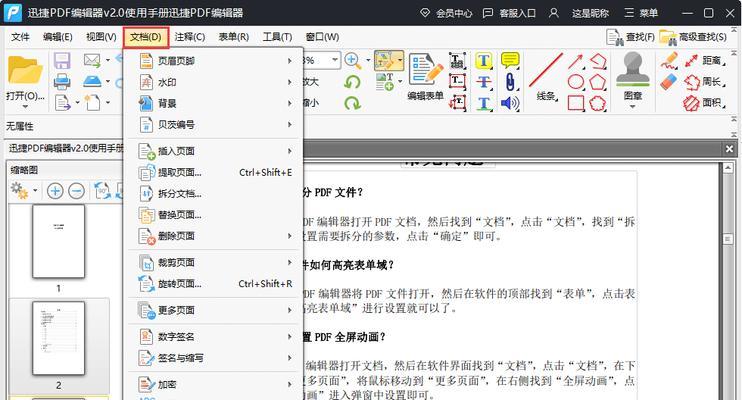Open the 工具(T) menu
742x400 pixels.
(x=277, y=37)
